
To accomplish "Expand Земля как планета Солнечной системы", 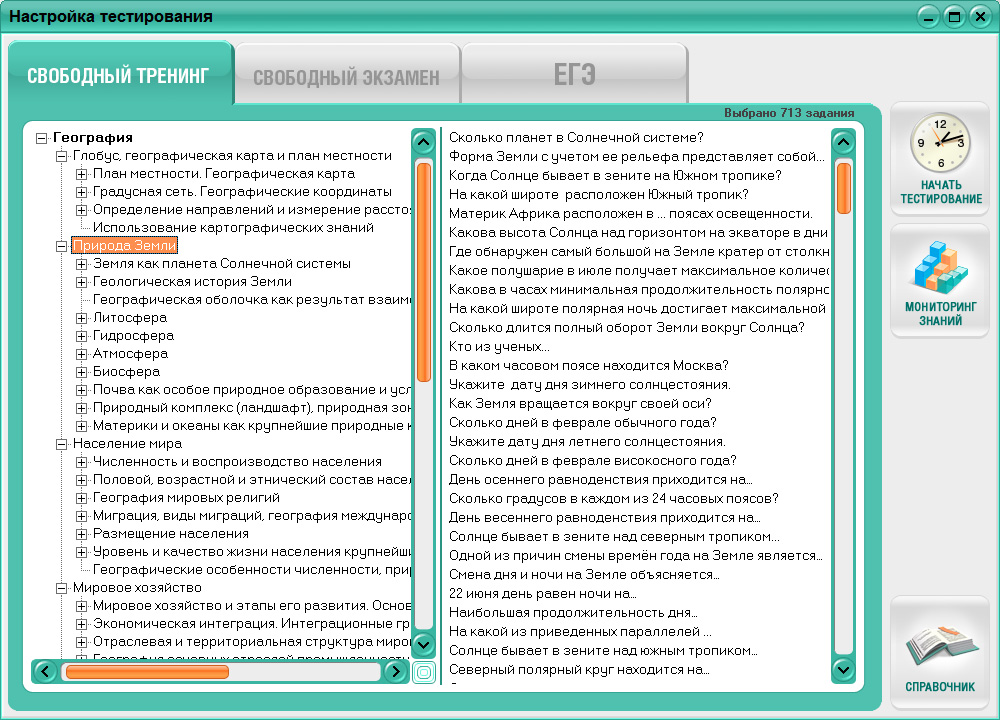I will [82, 263].
